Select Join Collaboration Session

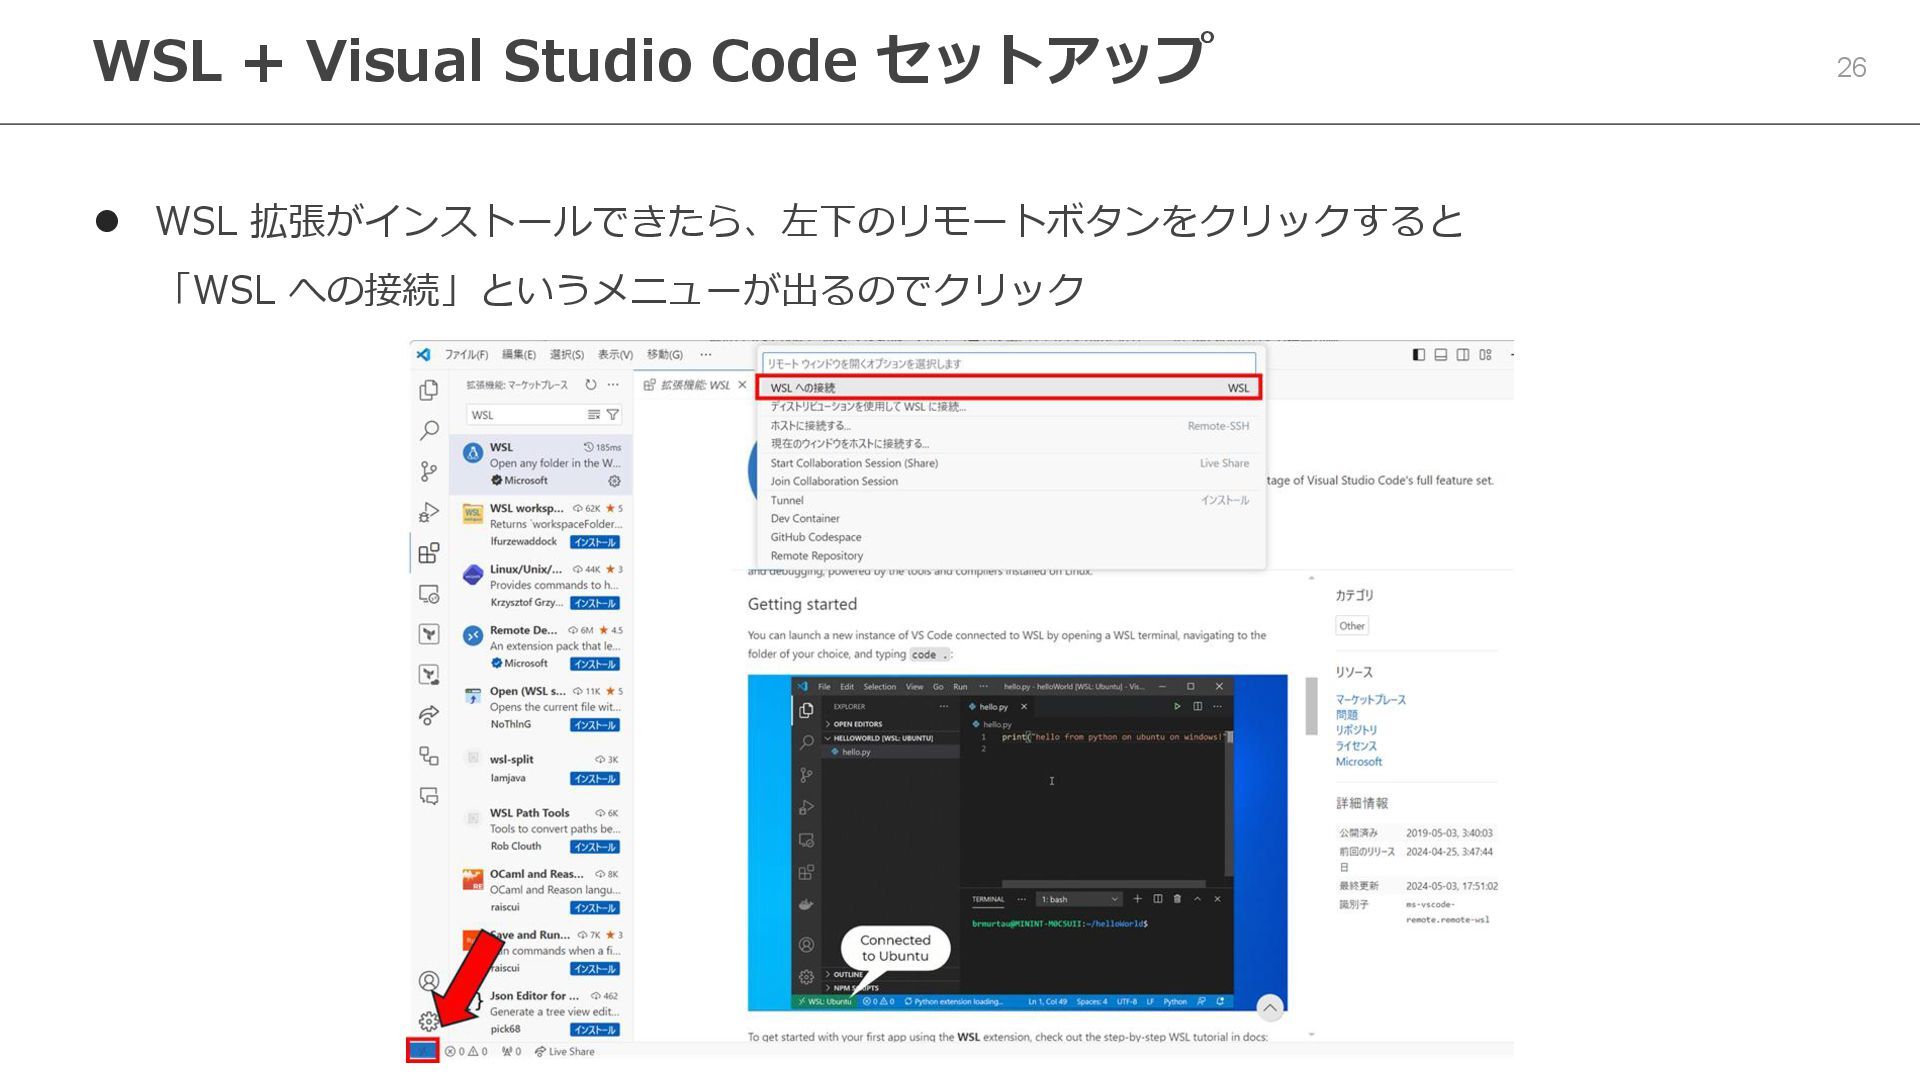[x=1009, y=482]
